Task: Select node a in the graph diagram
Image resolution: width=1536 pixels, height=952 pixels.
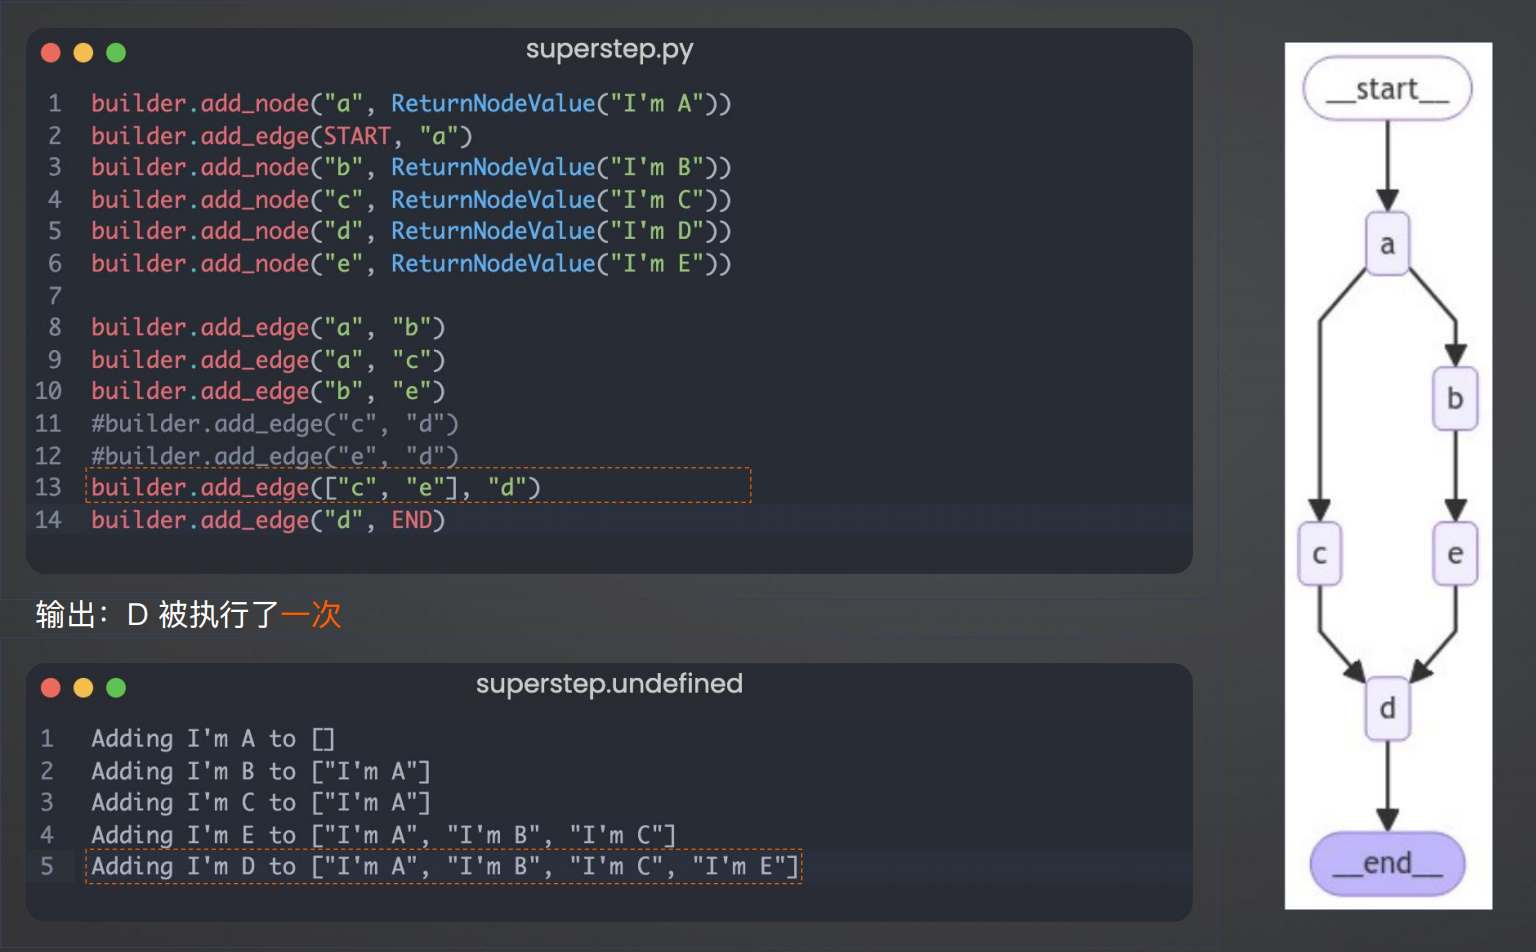Action: tap(1387, 244)
